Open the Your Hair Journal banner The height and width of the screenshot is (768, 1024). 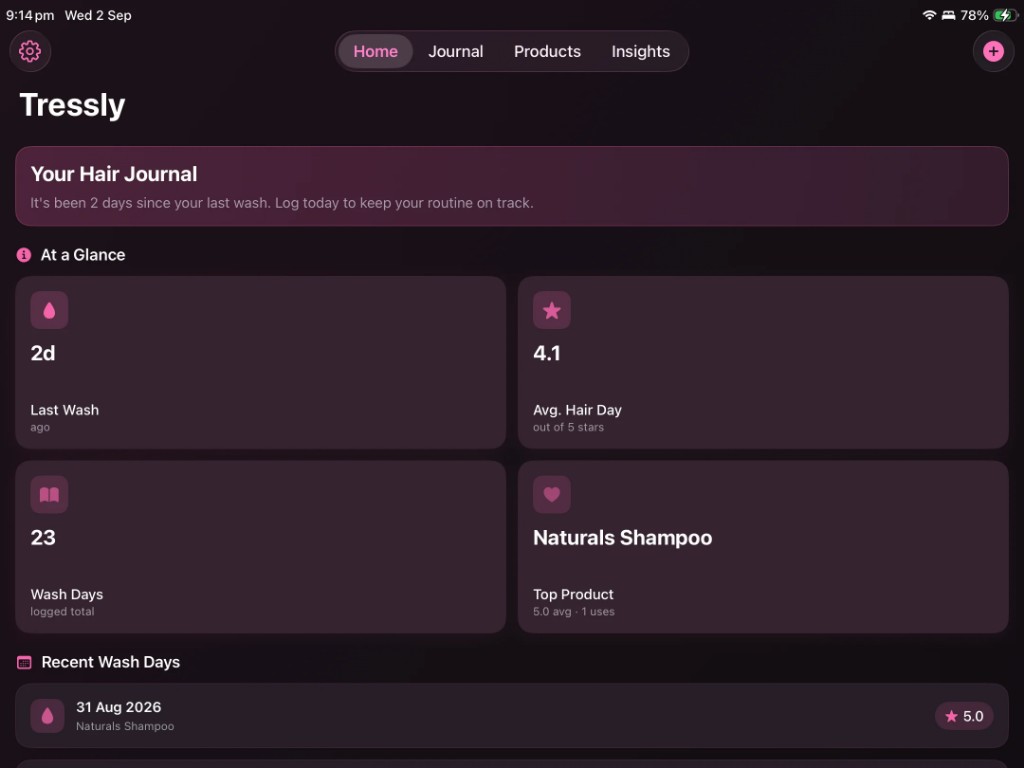point(511,186)
